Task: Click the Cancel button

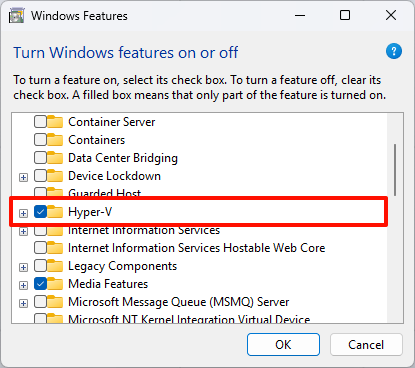Action: coord(366,344)
